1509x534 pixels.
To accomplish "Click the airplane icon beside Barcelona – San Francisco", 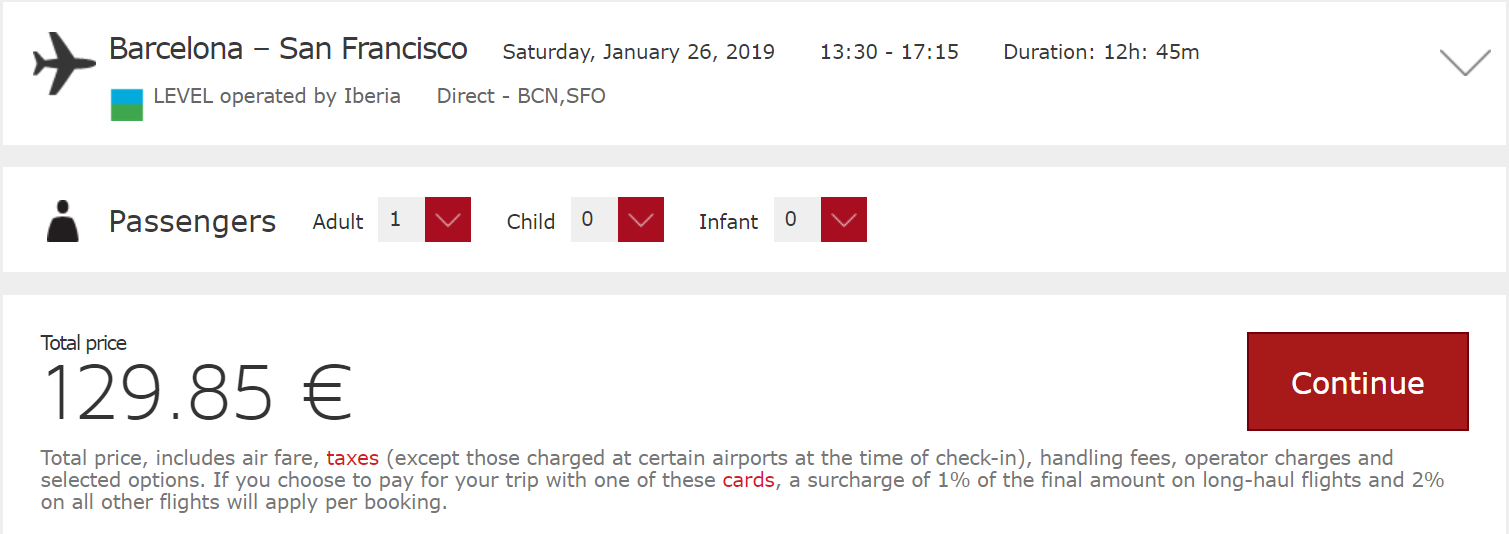I will (x=65, y=62).
